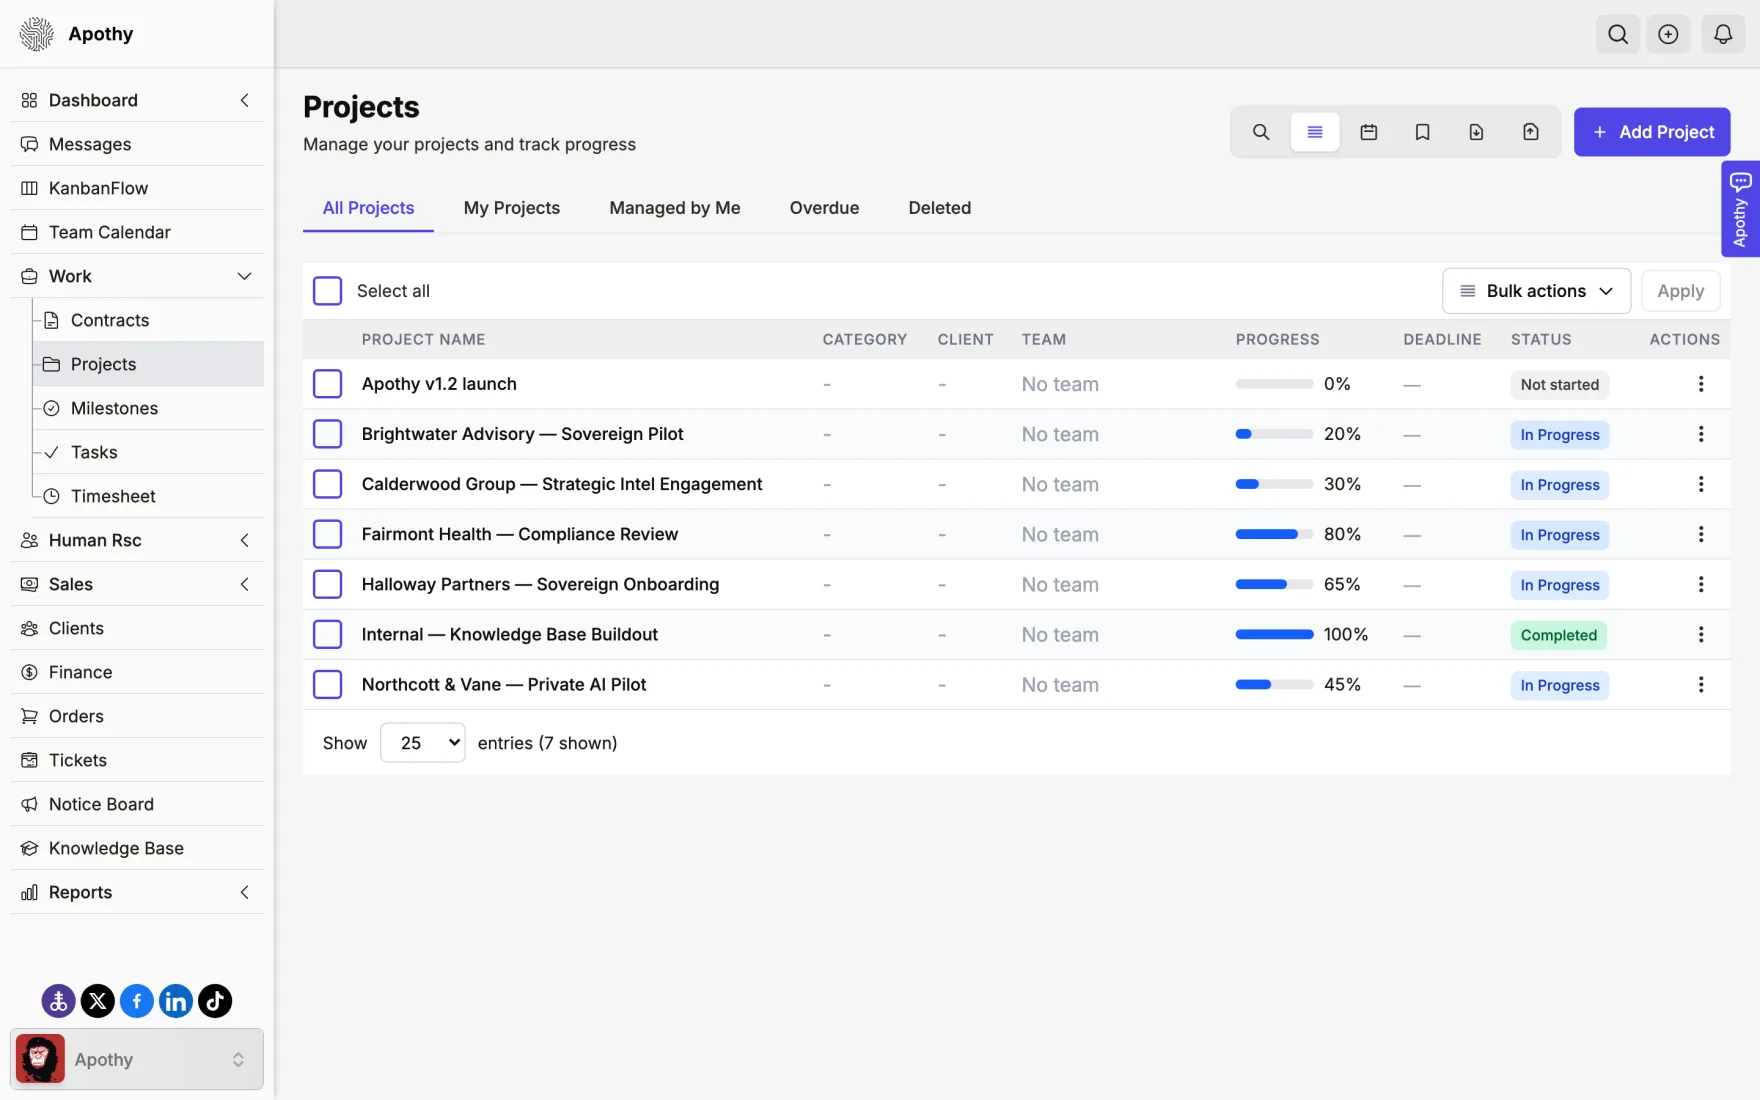Open Team Calendar in the sidebar
Screen dimensions: 1760x1100
(x=137, y=232)
